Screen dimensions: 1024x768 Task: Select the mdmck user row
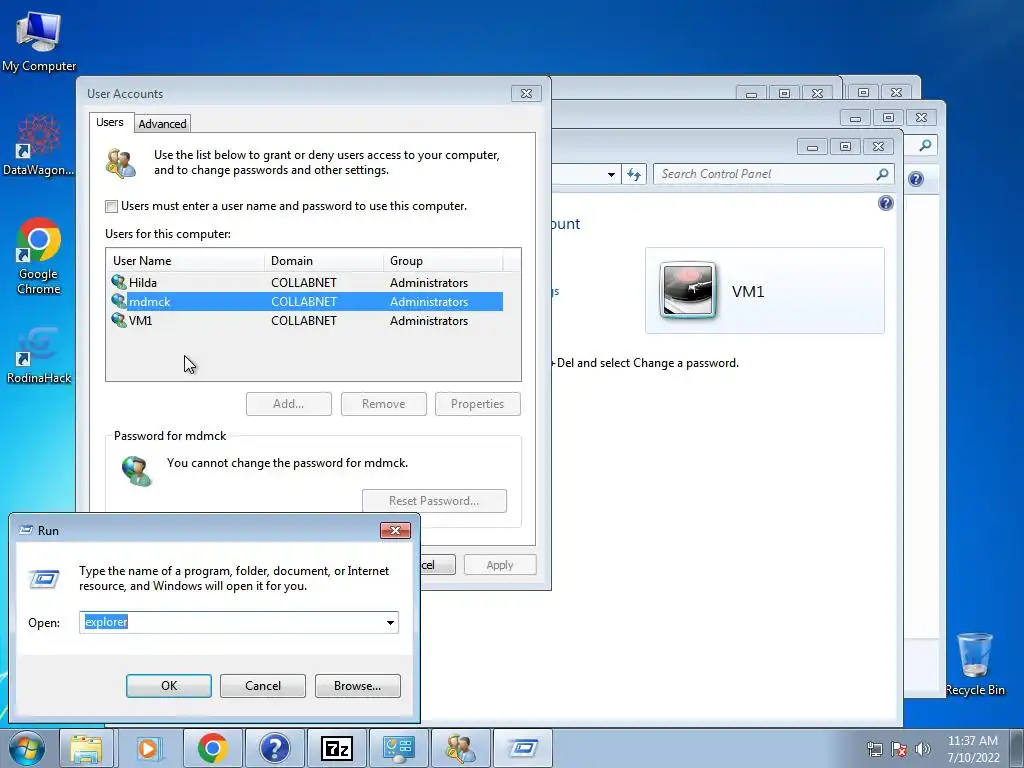[x=306, y=302]
